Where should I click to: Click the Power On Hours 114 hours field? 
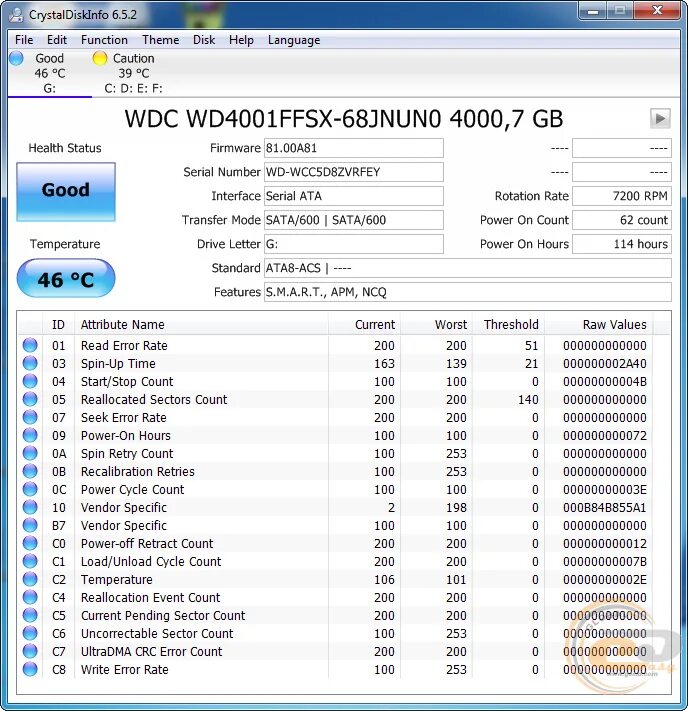pyautogui.click(x=621, y=244)
